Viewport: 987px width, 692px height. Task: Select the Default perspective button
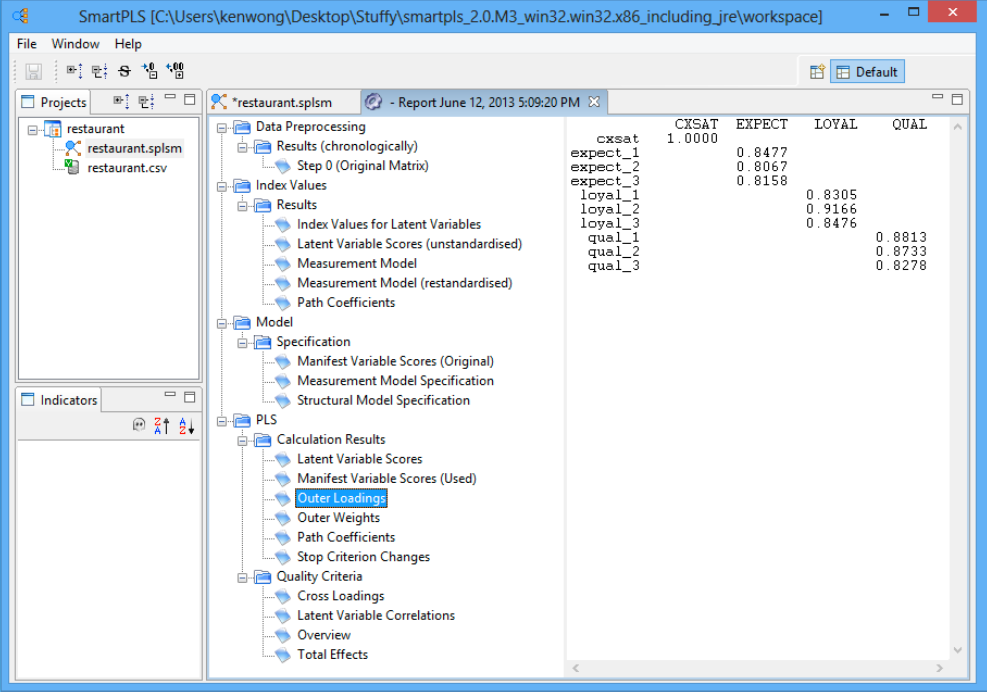coord(867,72)
